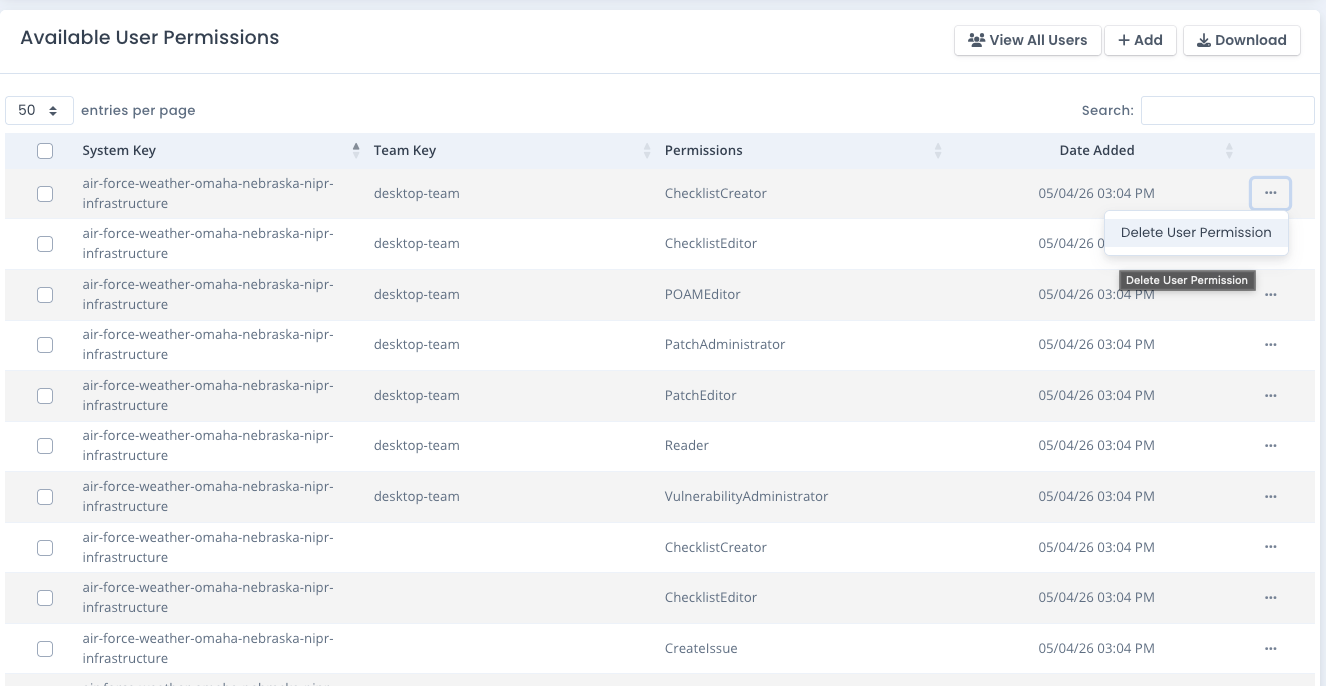The height and width of the screenshot is (686, 1326).
Task: Check the desktop-team ChecklistEditor row checkbox
Action: (x=45, y=244)
